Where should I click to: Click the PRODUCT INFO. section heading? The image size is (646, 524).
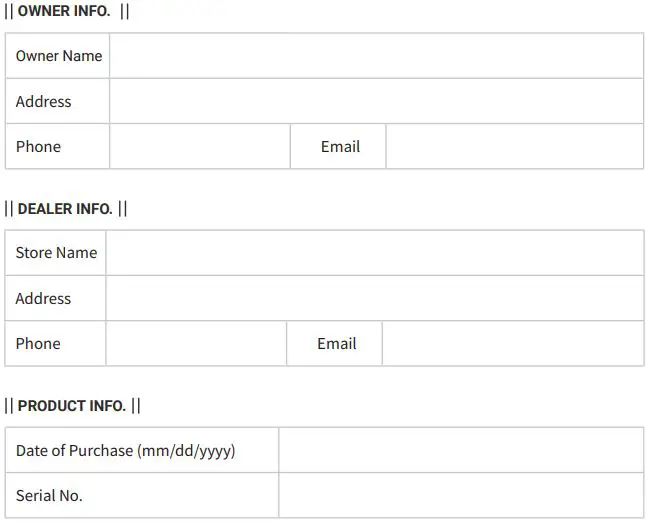pos(72,406)
